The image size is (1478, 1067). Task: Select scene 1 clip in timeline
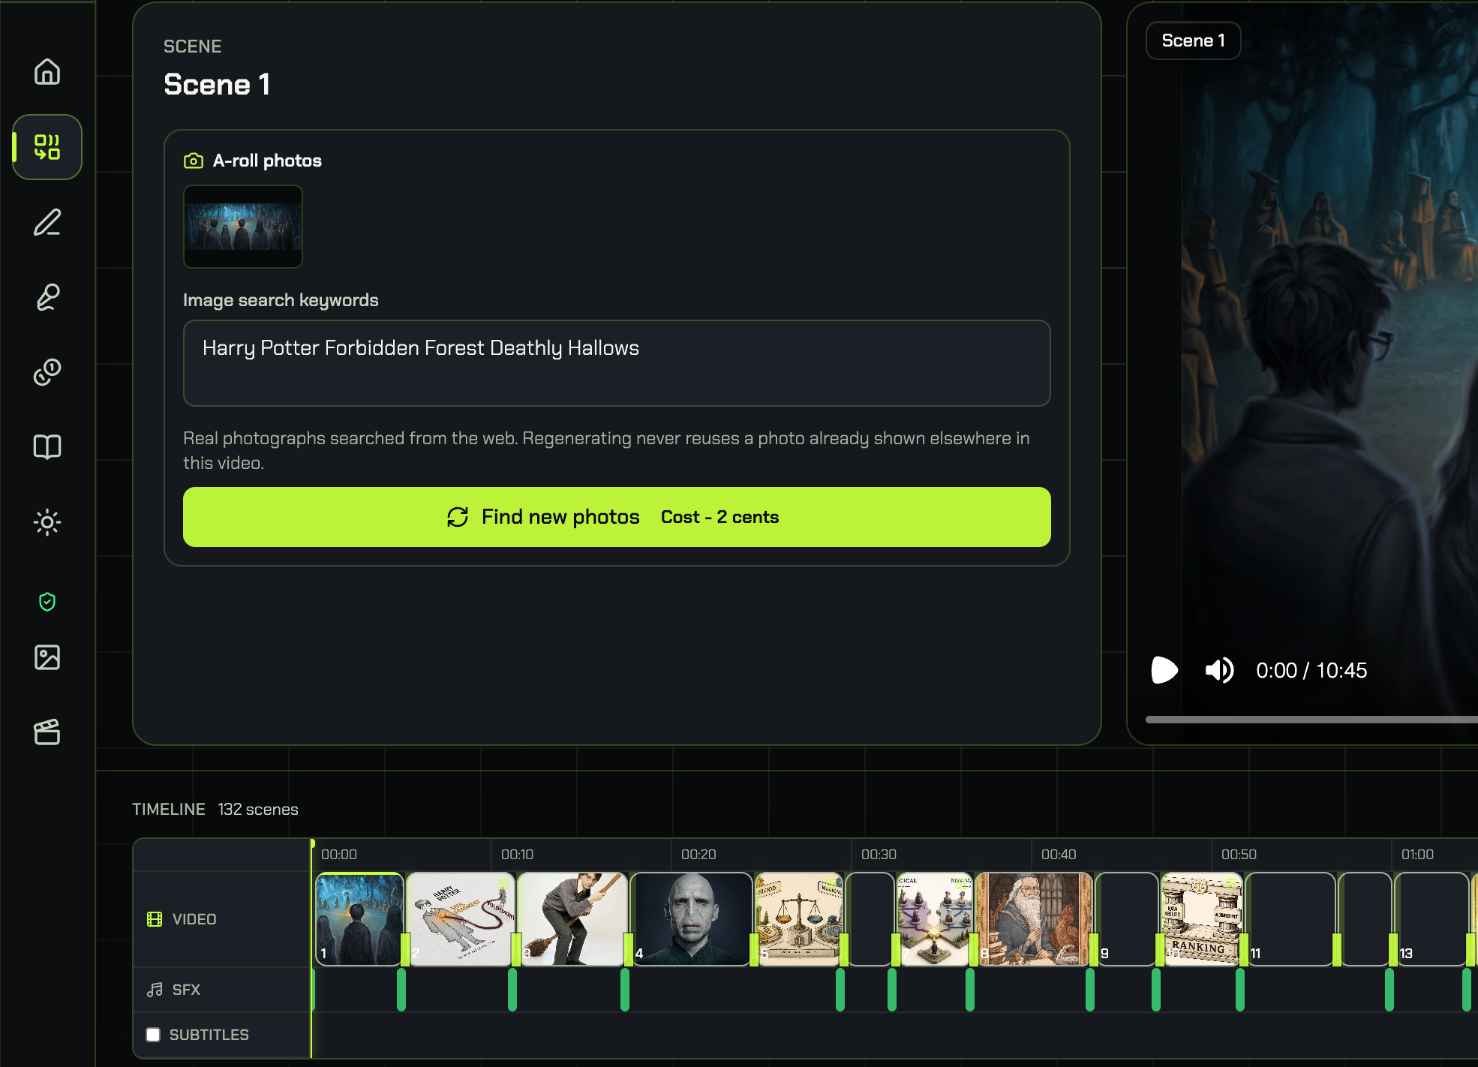coord(359,919)
